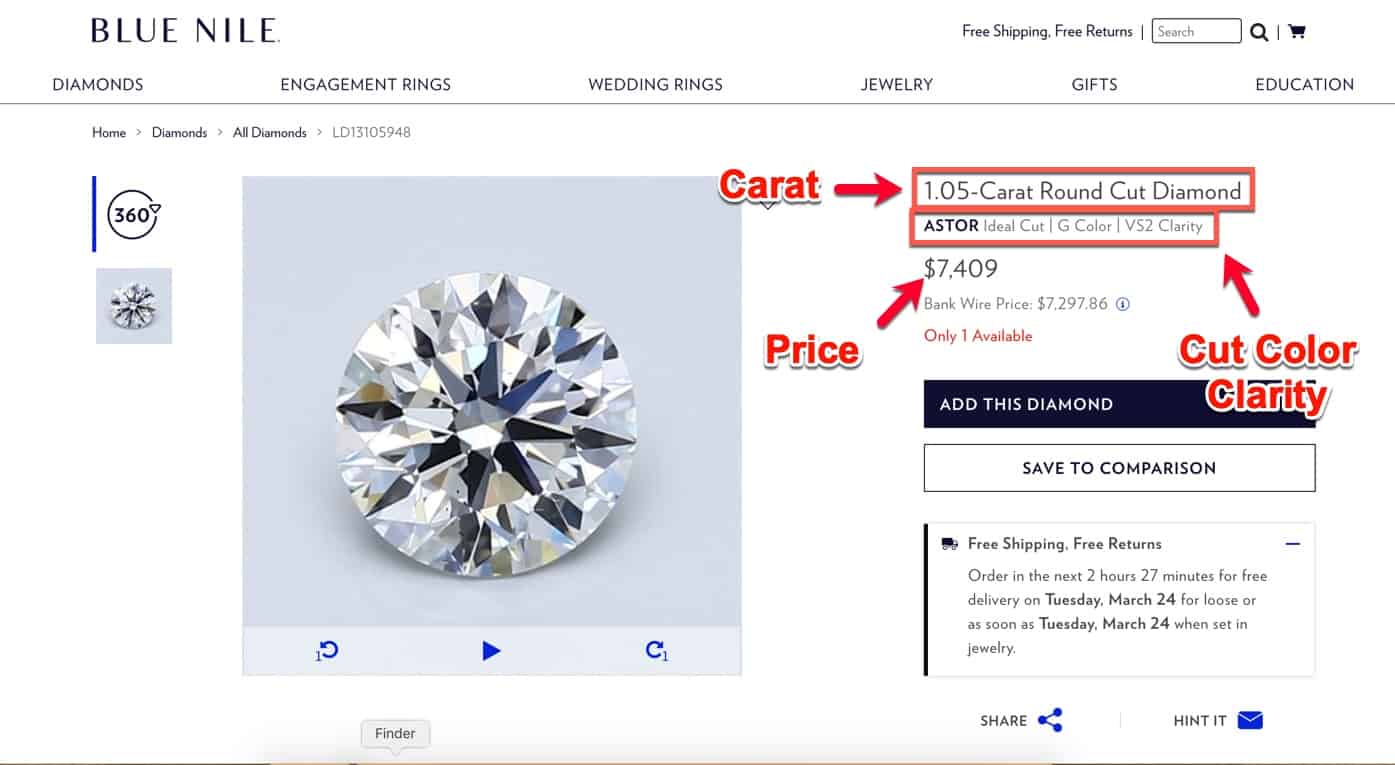Open the search magnifying glass icon
1395x765 pixels.
pos(1259,31)
